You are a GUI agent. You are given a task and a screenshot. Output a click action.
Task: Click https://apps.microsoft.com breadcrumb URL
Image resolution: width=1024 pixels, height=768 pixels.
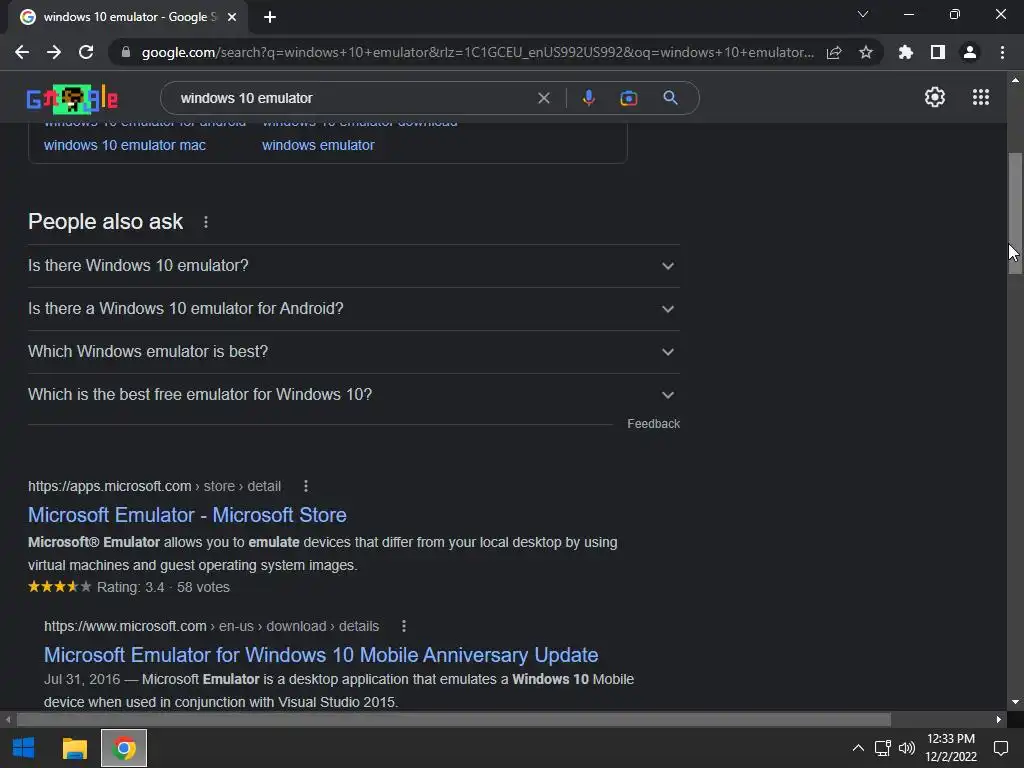tap(154, 486)
